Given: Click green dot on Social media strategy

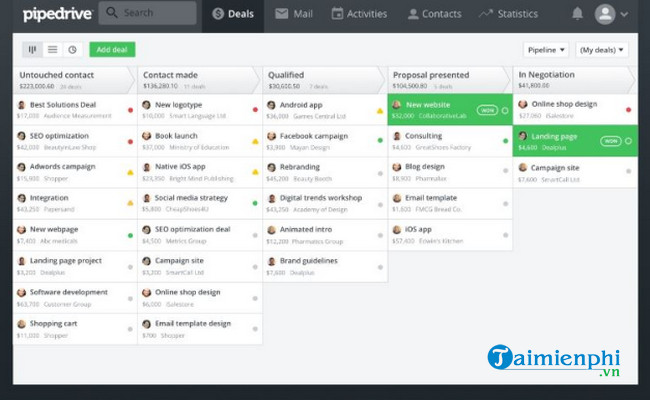Looking at the screenshot, I should (255, 203).
